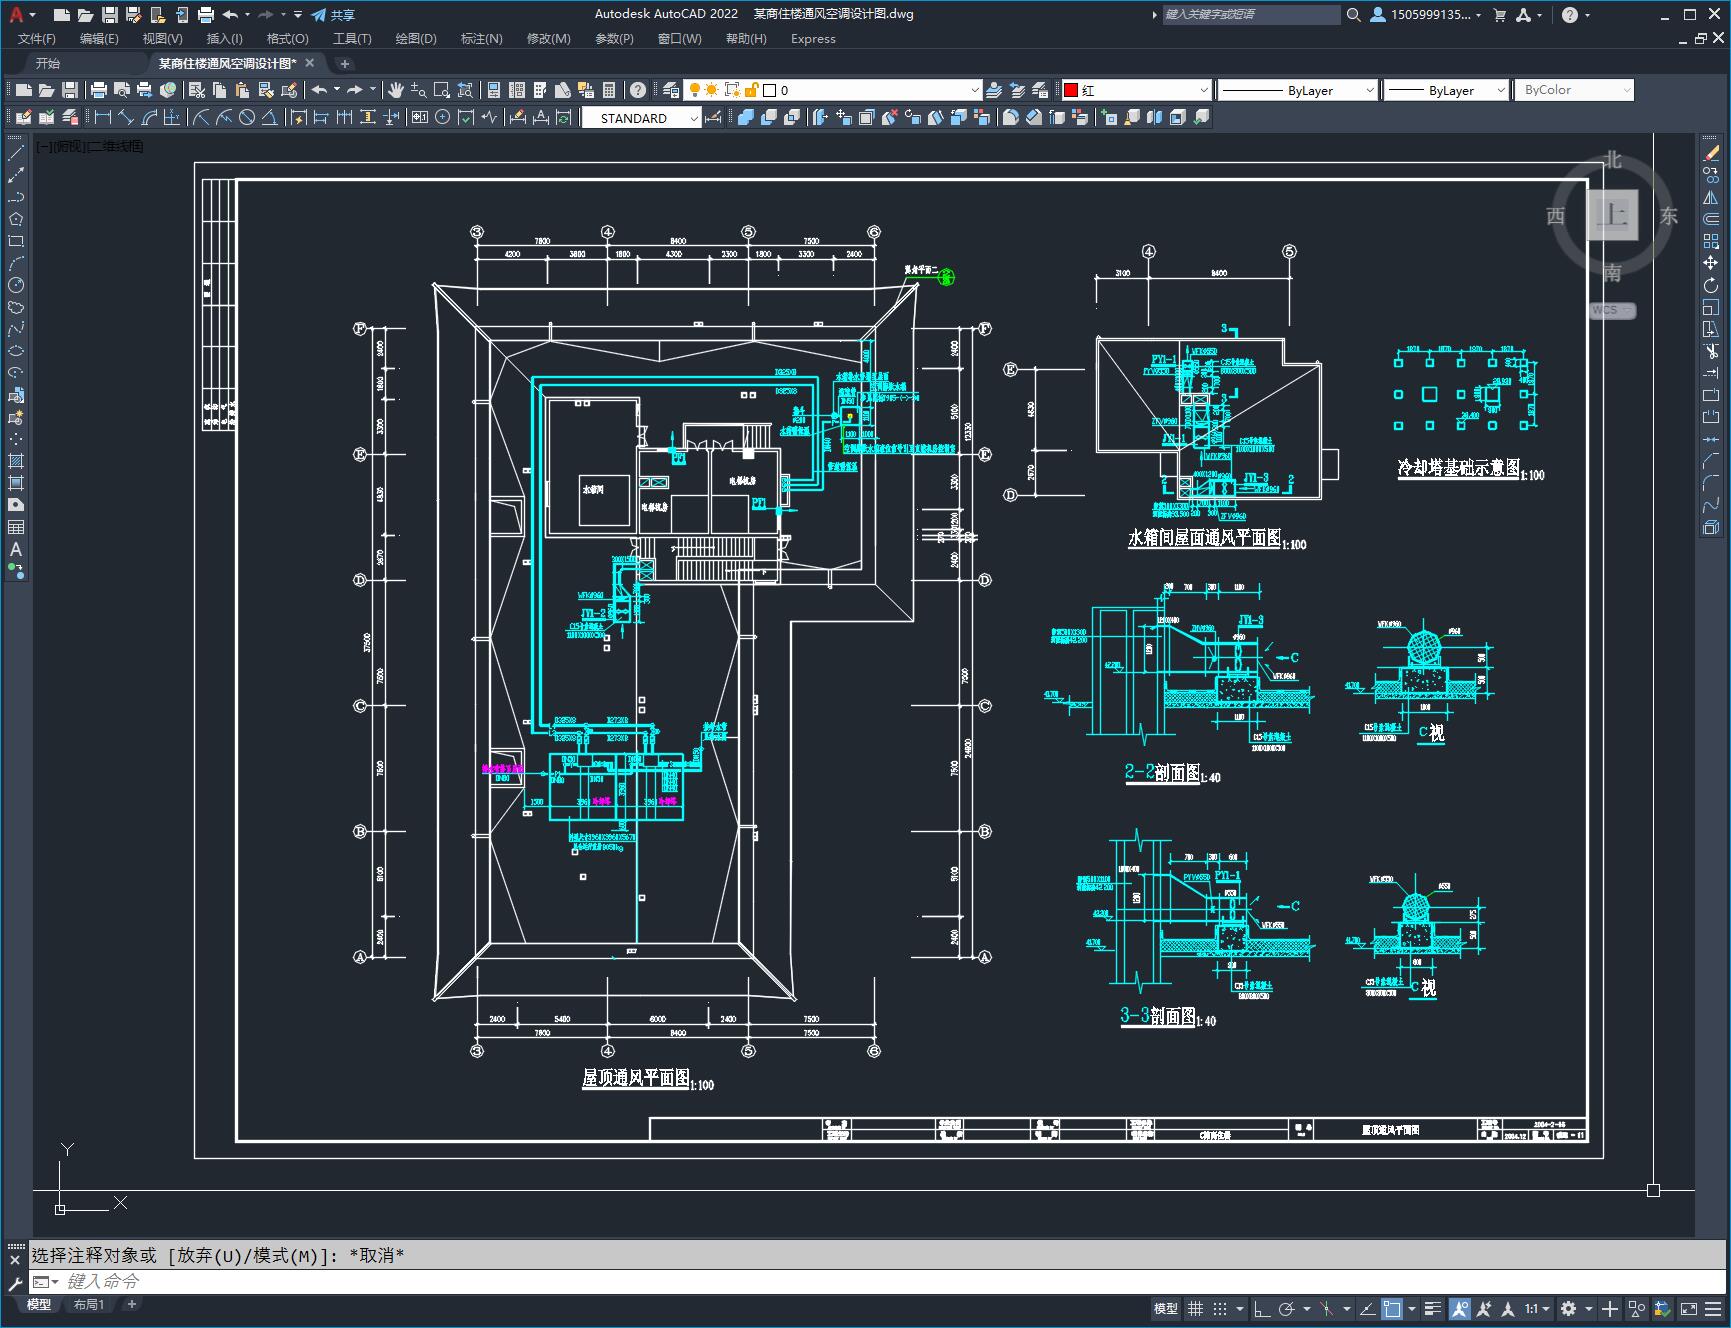Click the white layer color swatch

coord(770,90)
